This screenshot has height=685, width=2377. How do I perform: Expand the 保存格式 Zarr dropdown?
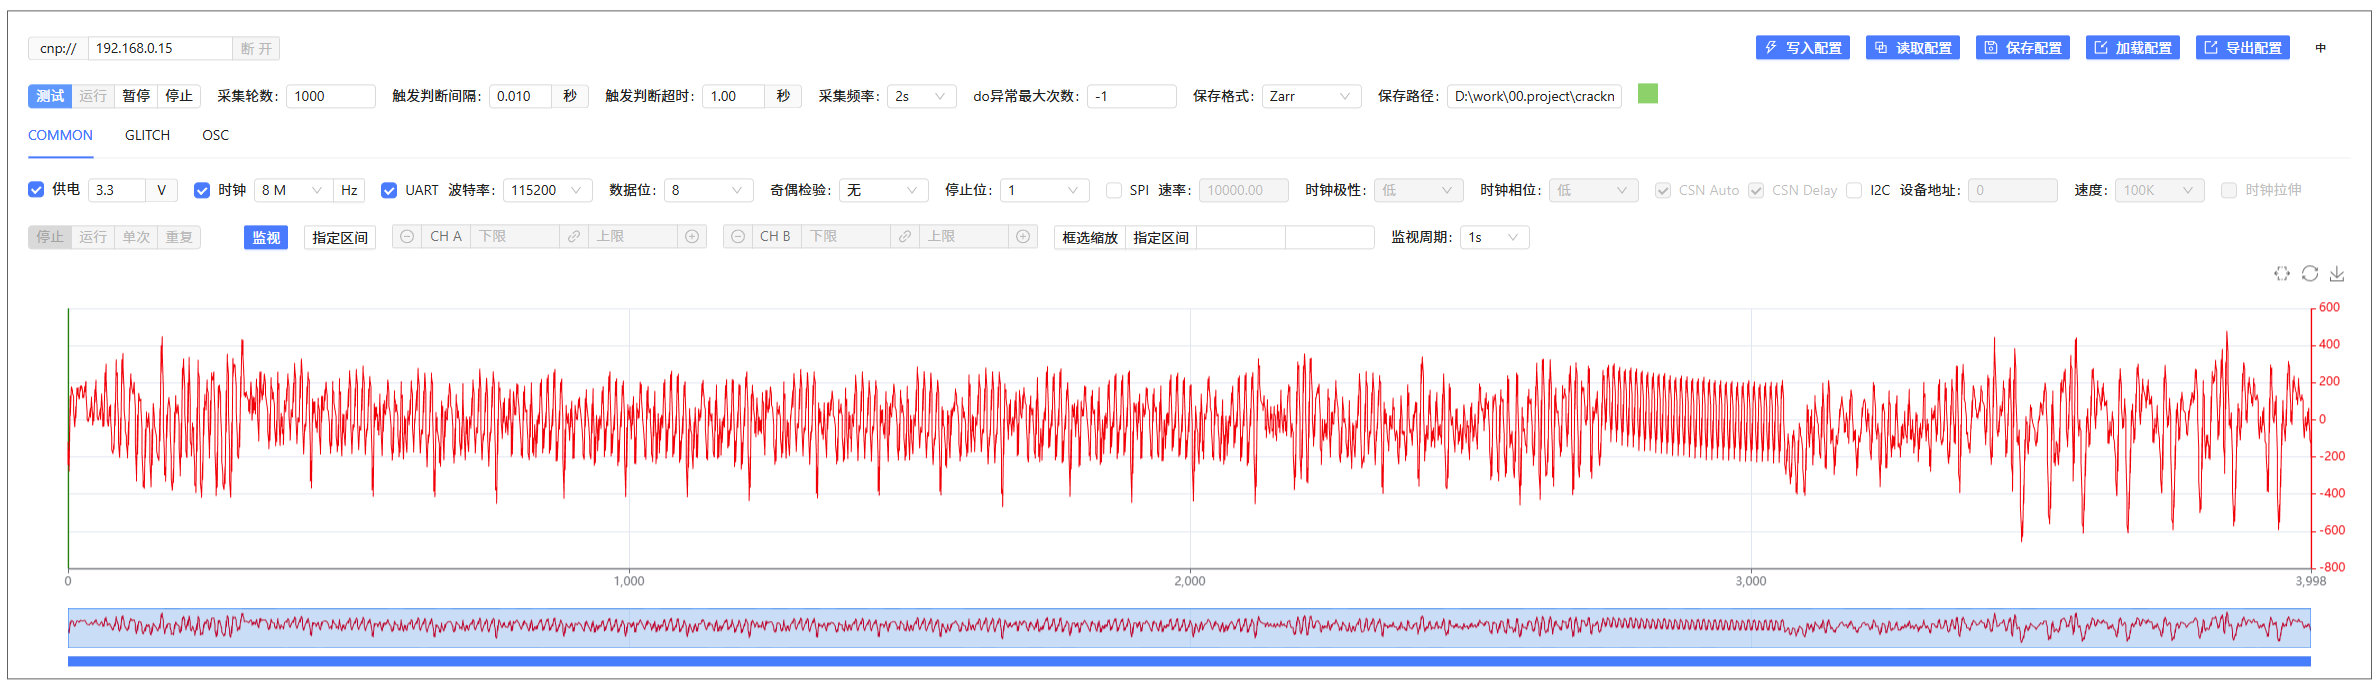tap(1310, 96)
